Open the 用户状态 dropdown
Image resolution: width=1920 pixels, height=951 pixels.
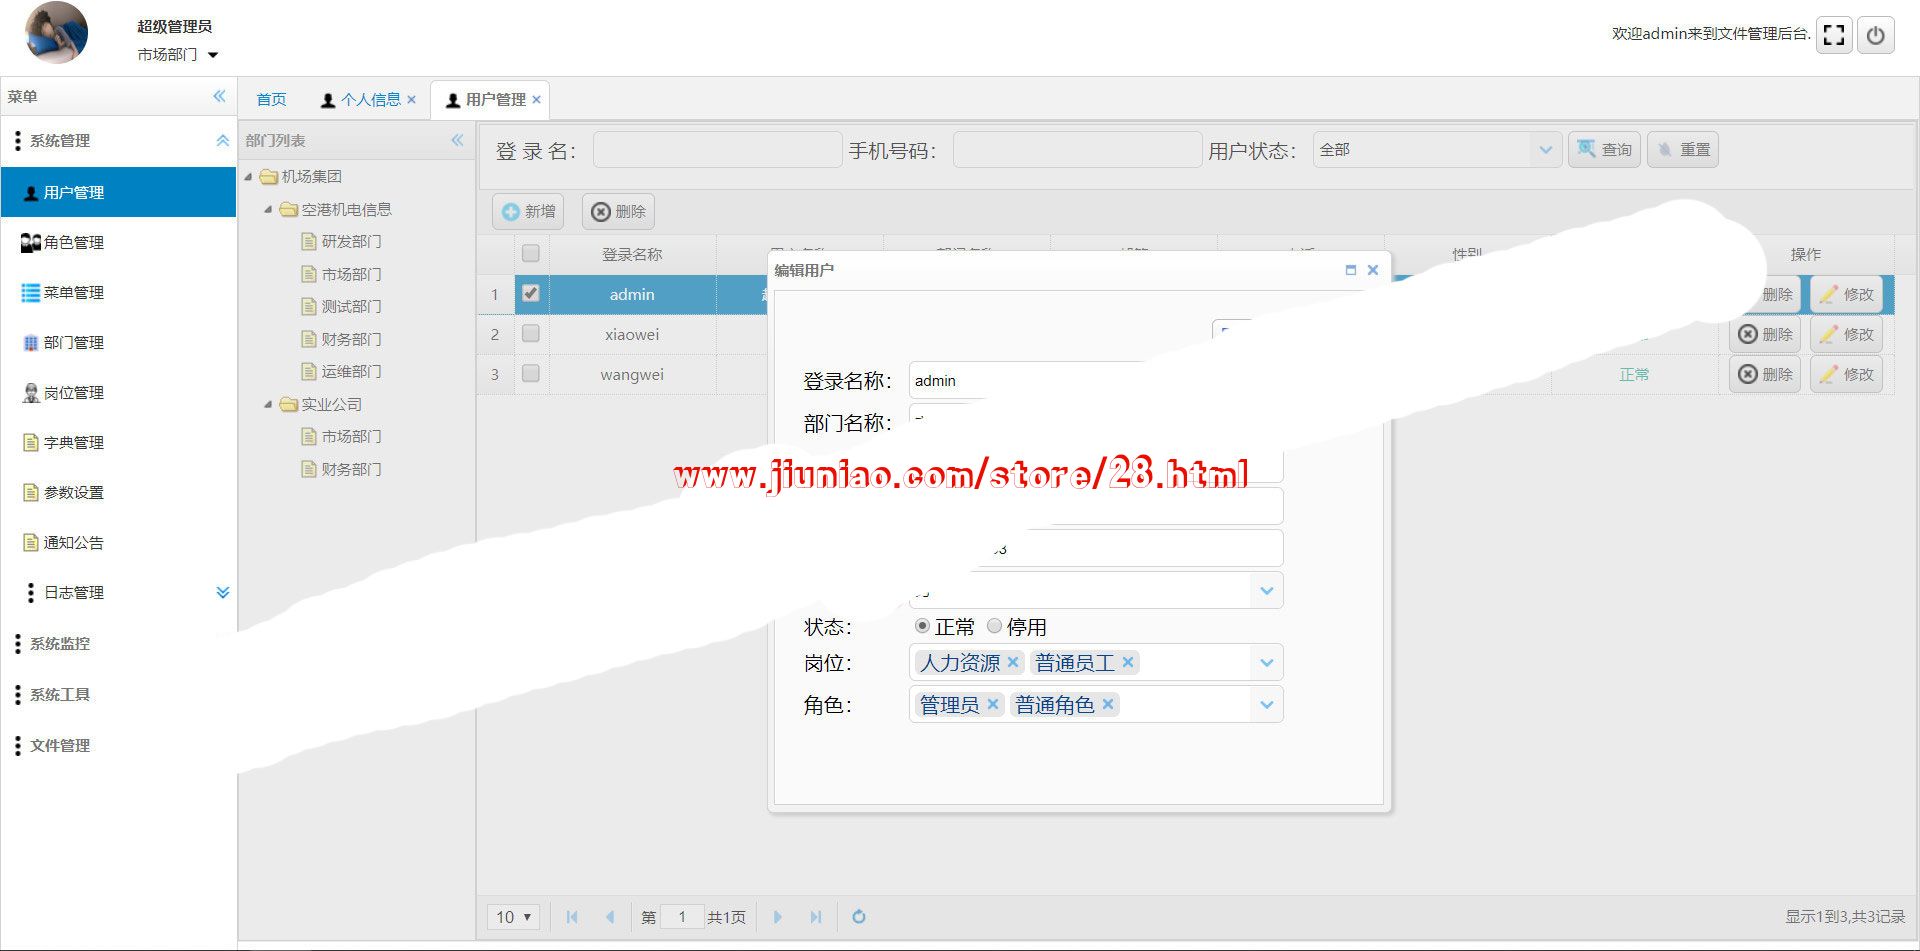(x=1546, y=150)
